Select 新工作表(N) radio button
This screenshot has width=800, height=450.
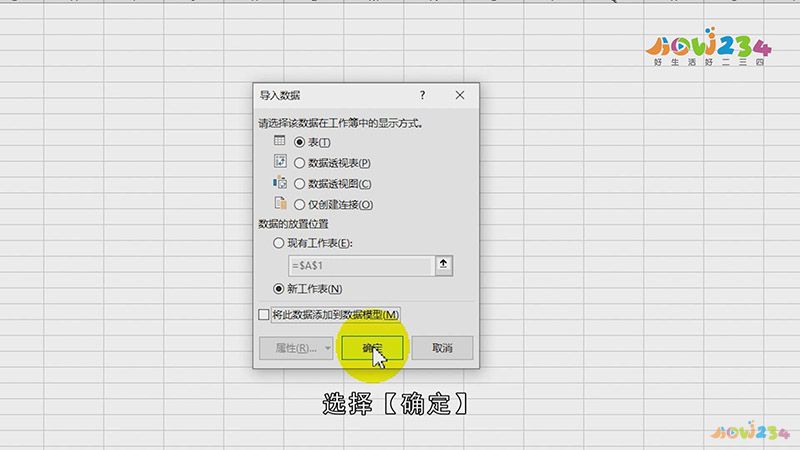pyautogui.click(x=279, y=289)
